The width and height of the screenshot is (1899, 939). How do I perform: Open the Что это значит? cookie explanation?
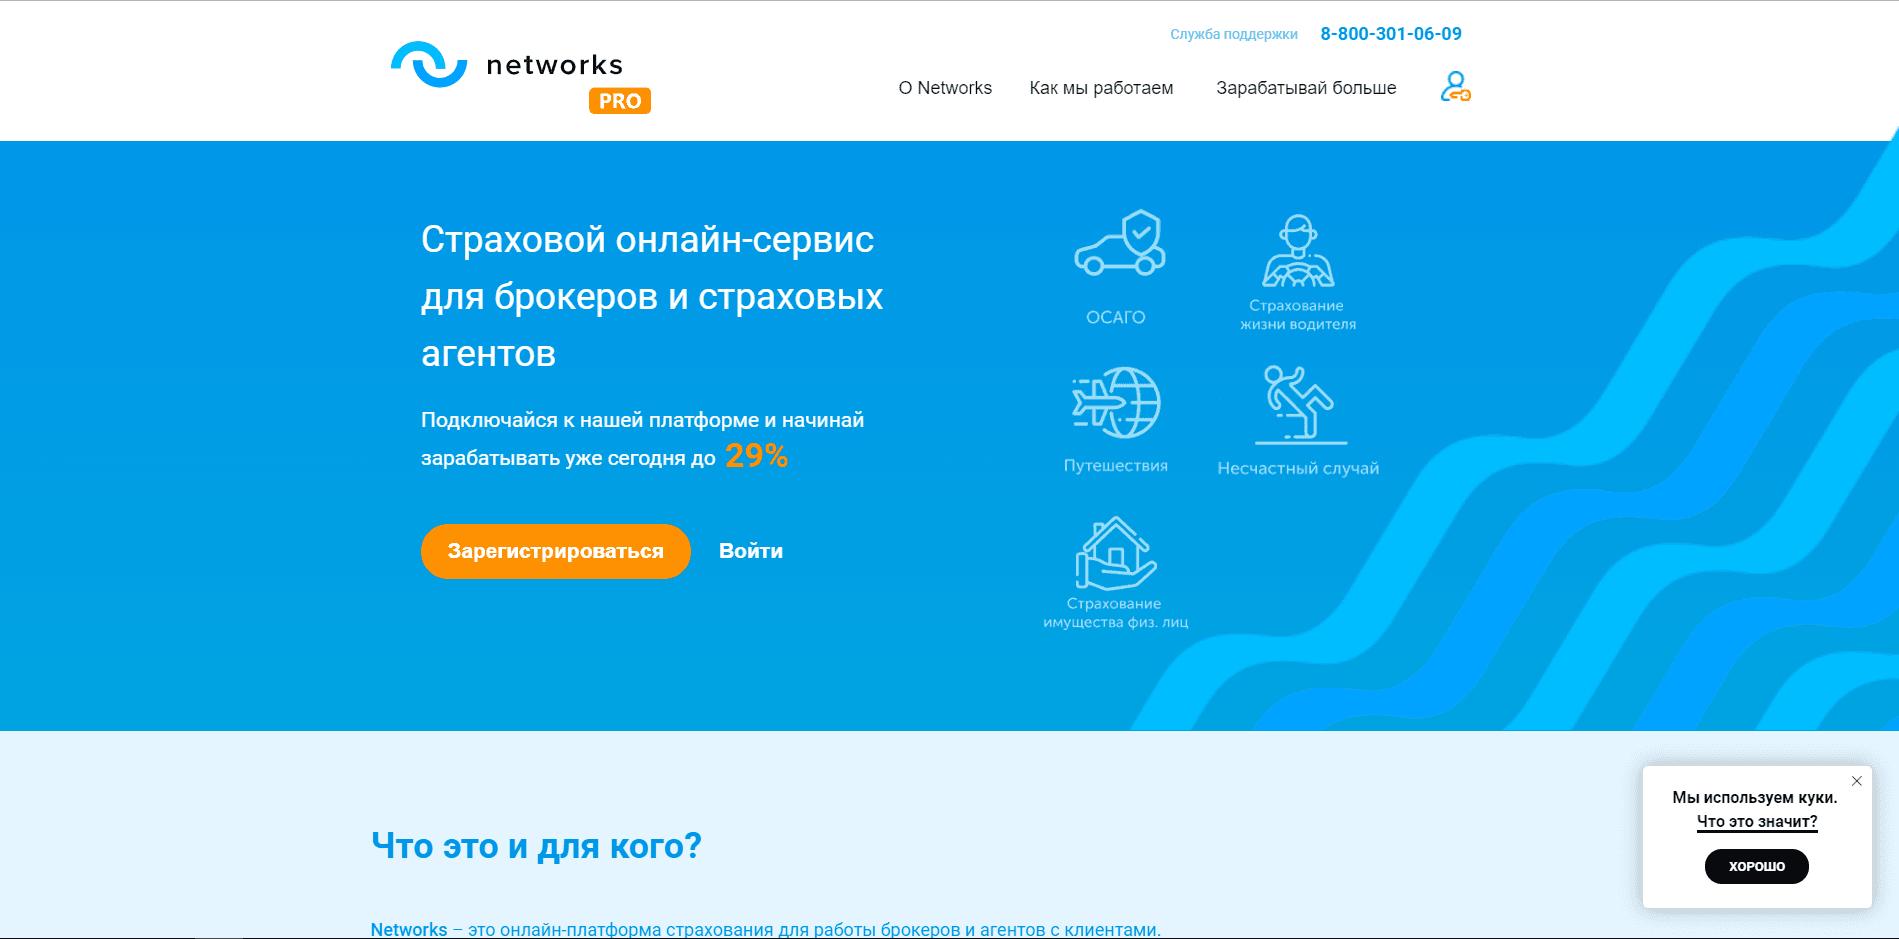[1757, 821]
